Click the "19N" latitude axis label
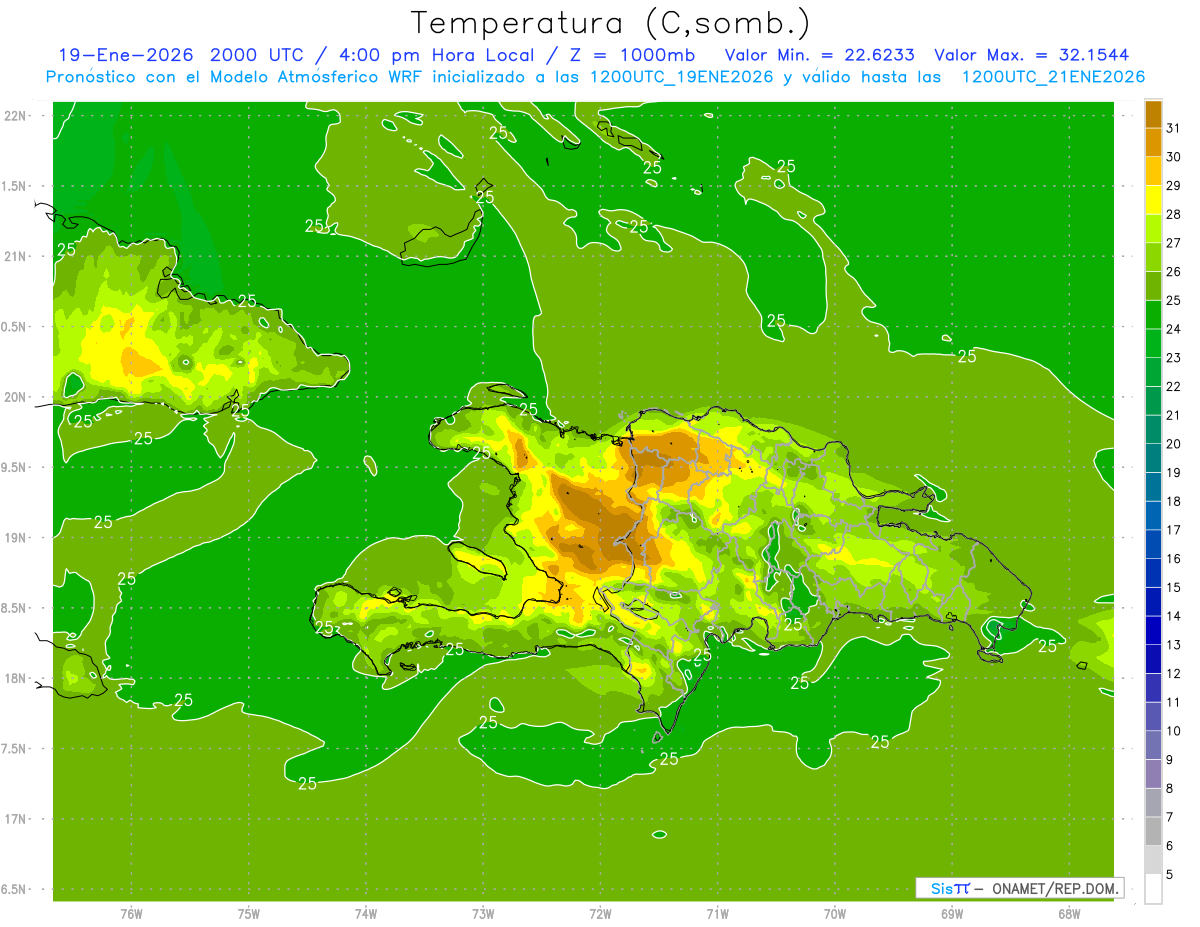Screen dimensions: 1200x927 [16, 537]
